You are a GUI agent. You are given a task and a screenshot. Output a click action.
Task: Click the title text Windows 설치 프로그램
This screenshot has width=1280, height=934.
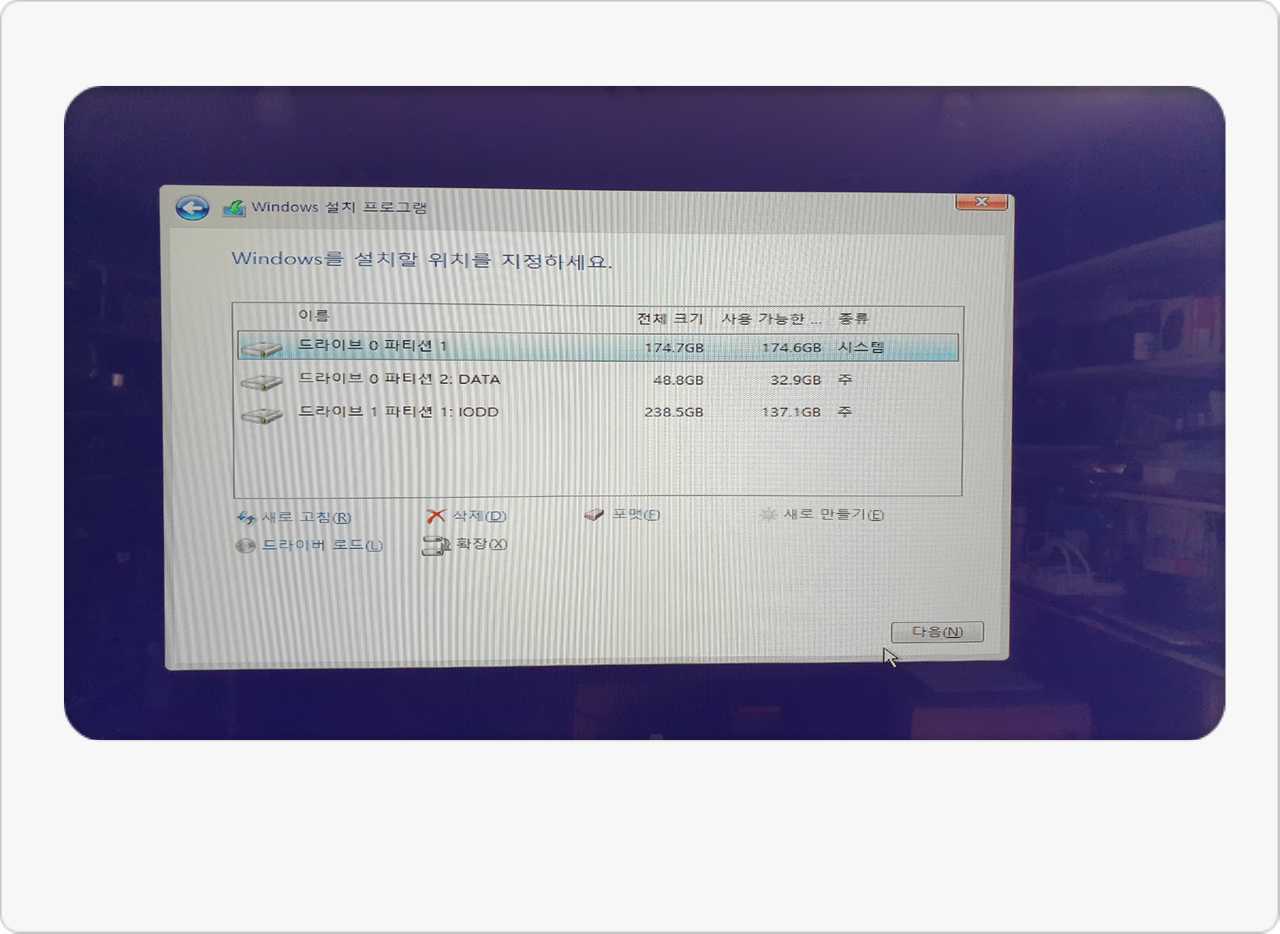(x=339, y=208)
